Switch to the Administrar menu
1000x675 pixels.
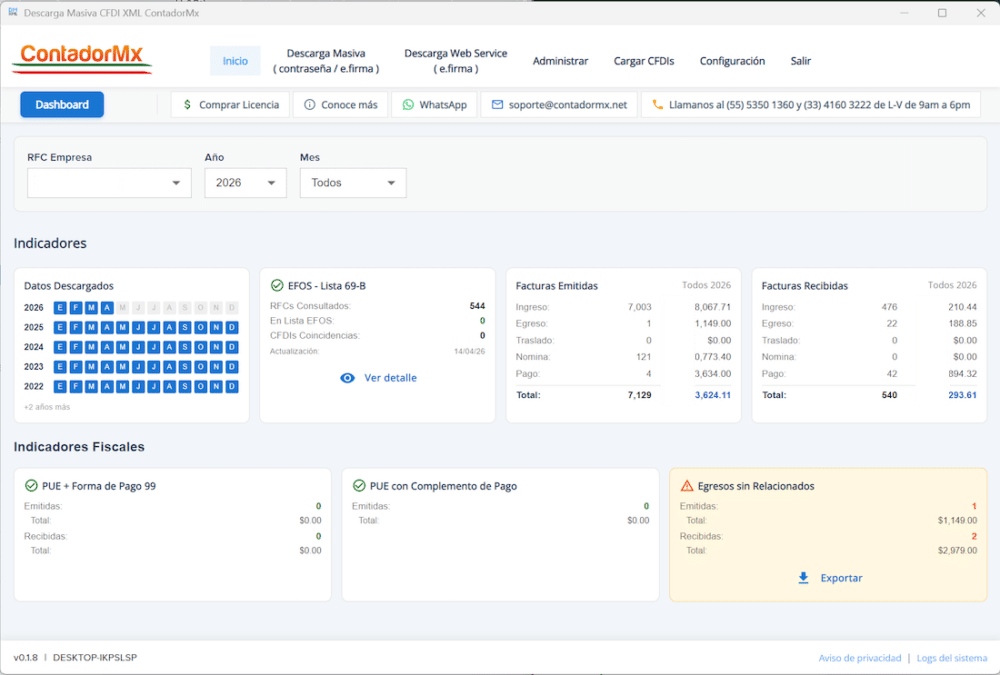(561, 61)
